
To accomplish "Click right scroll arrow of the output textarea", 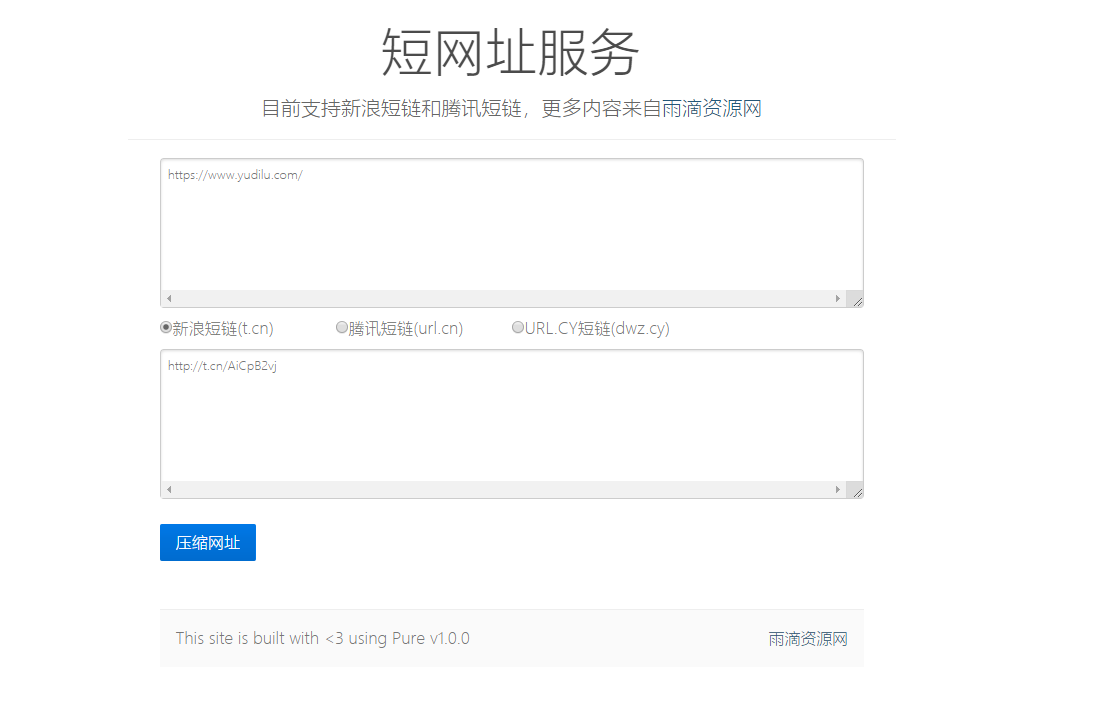I will pos(838,489).
